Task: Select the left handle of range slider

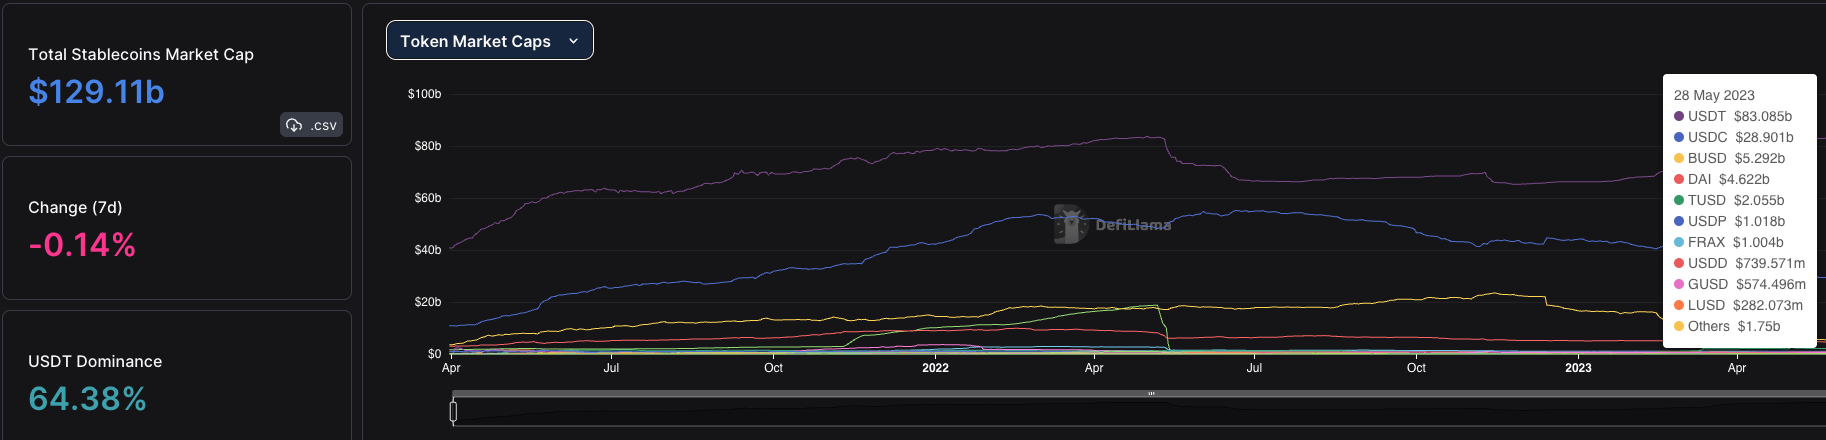Action: (x=453, y=411)
